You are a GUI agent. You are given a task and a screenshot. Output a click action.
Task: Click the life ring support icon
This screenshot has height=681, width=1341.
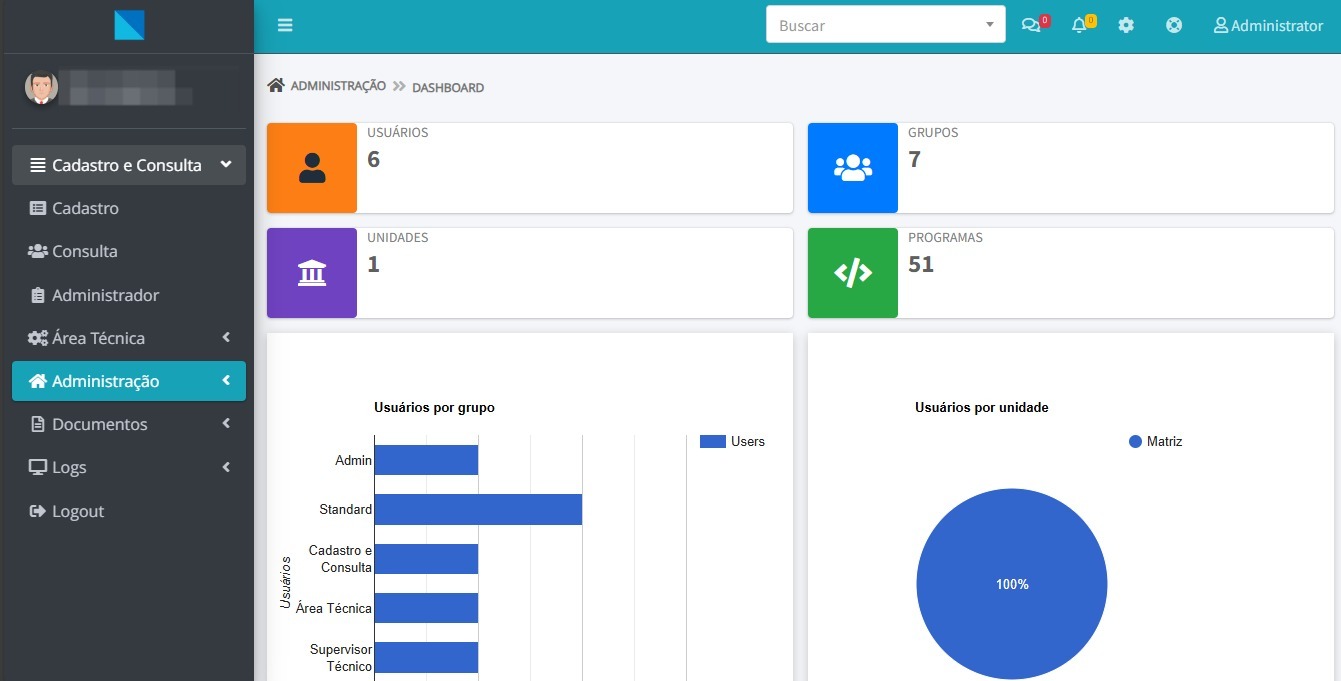pos(1174,26)
